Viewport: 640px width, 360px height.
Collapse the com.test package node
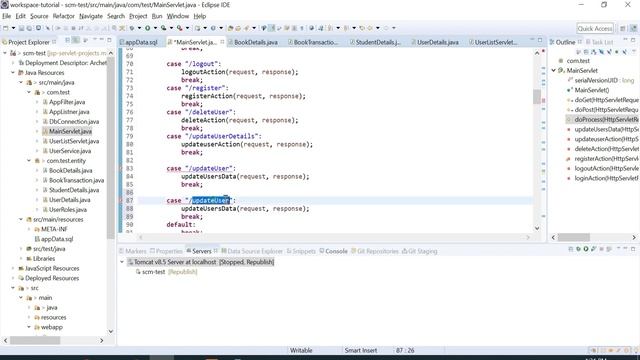(x=29, y=92)
